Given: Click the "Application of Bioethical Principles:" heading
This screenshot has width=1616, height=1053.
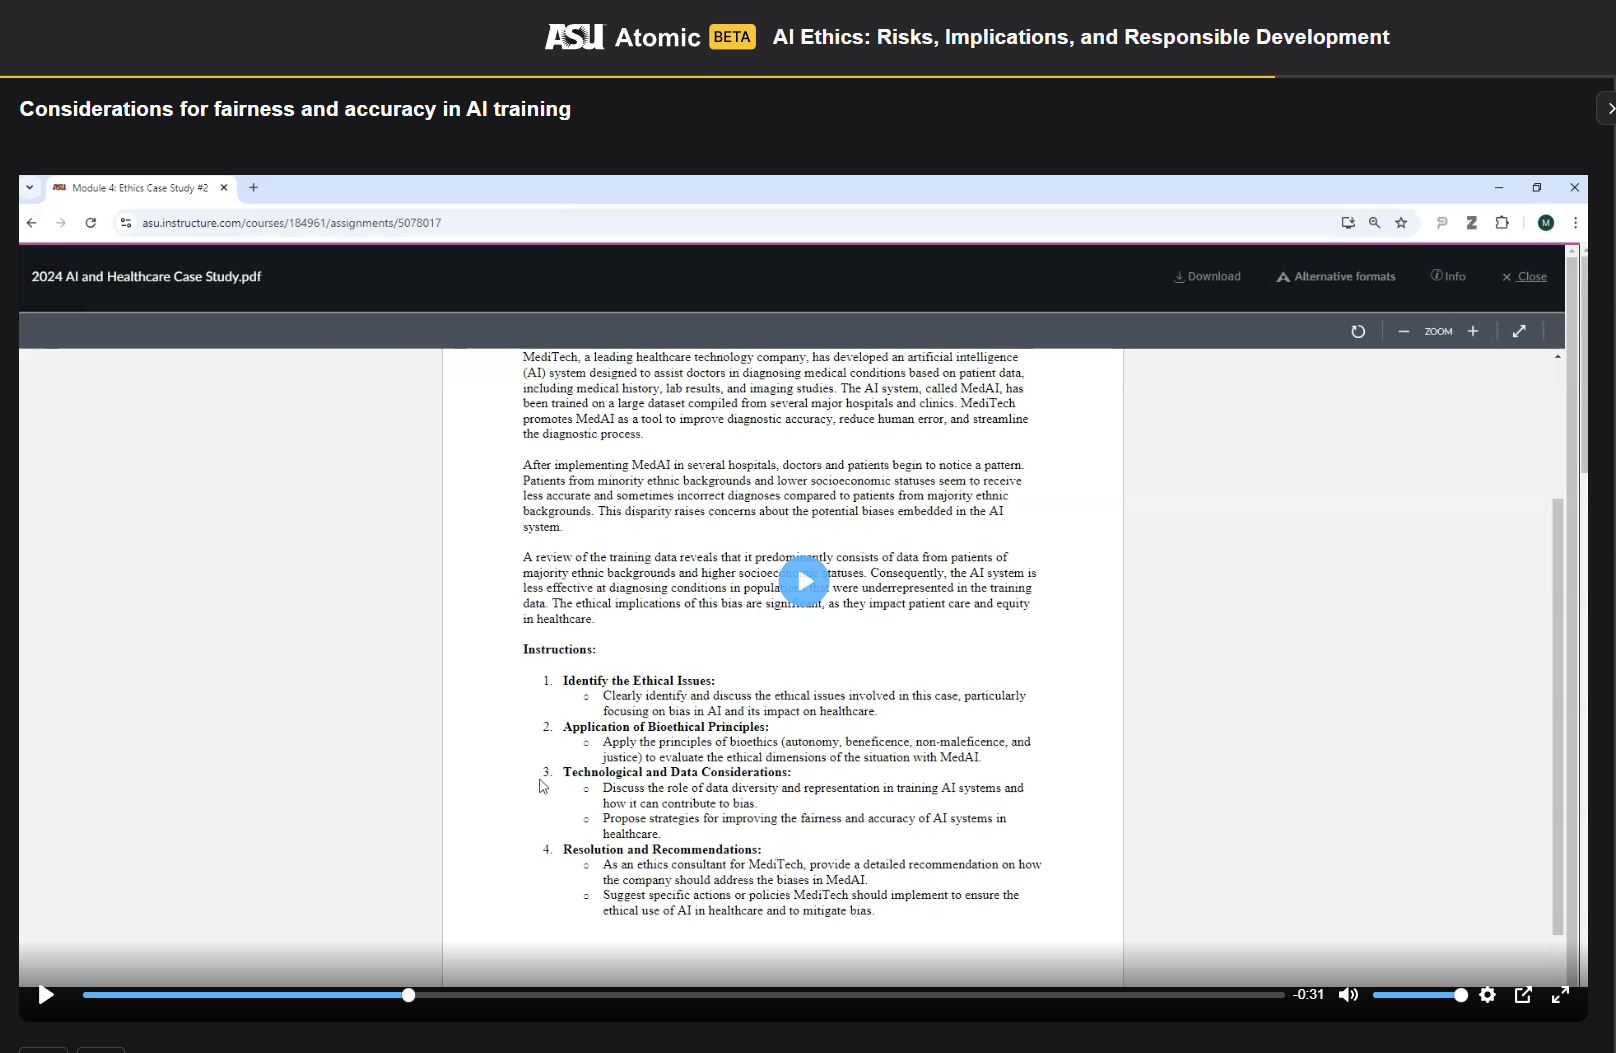Looking at the screenshot, I should (666, 727).
